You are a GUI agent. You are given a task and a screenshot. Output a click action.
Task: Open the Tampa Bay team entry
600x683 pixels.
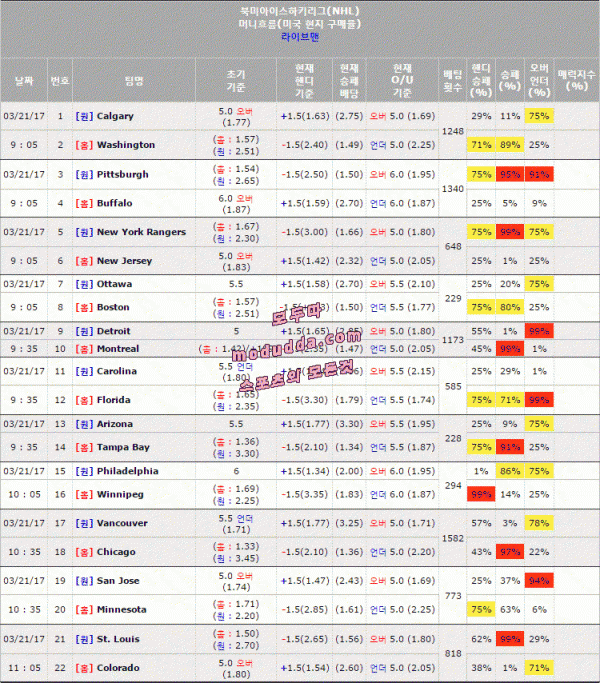click(123, 447)
